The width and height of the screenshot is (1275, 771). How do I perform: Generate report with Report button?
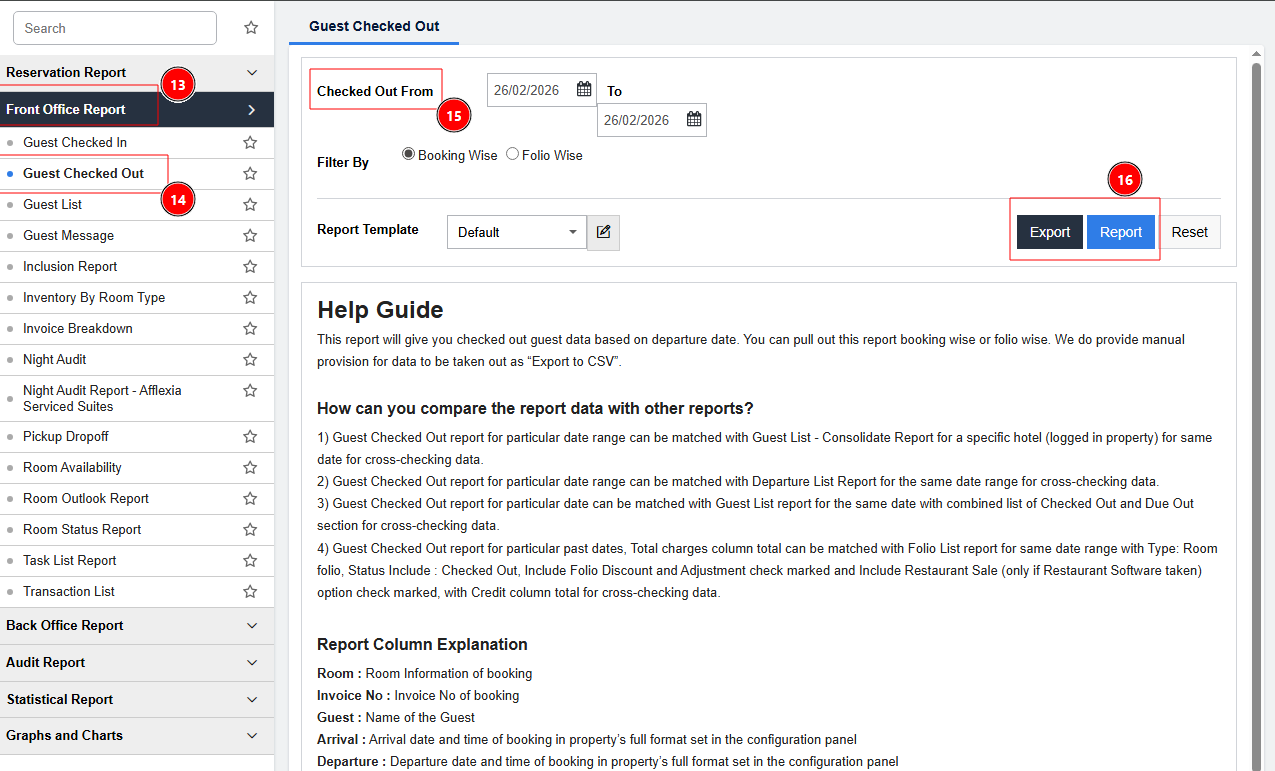pos(1121,232)
